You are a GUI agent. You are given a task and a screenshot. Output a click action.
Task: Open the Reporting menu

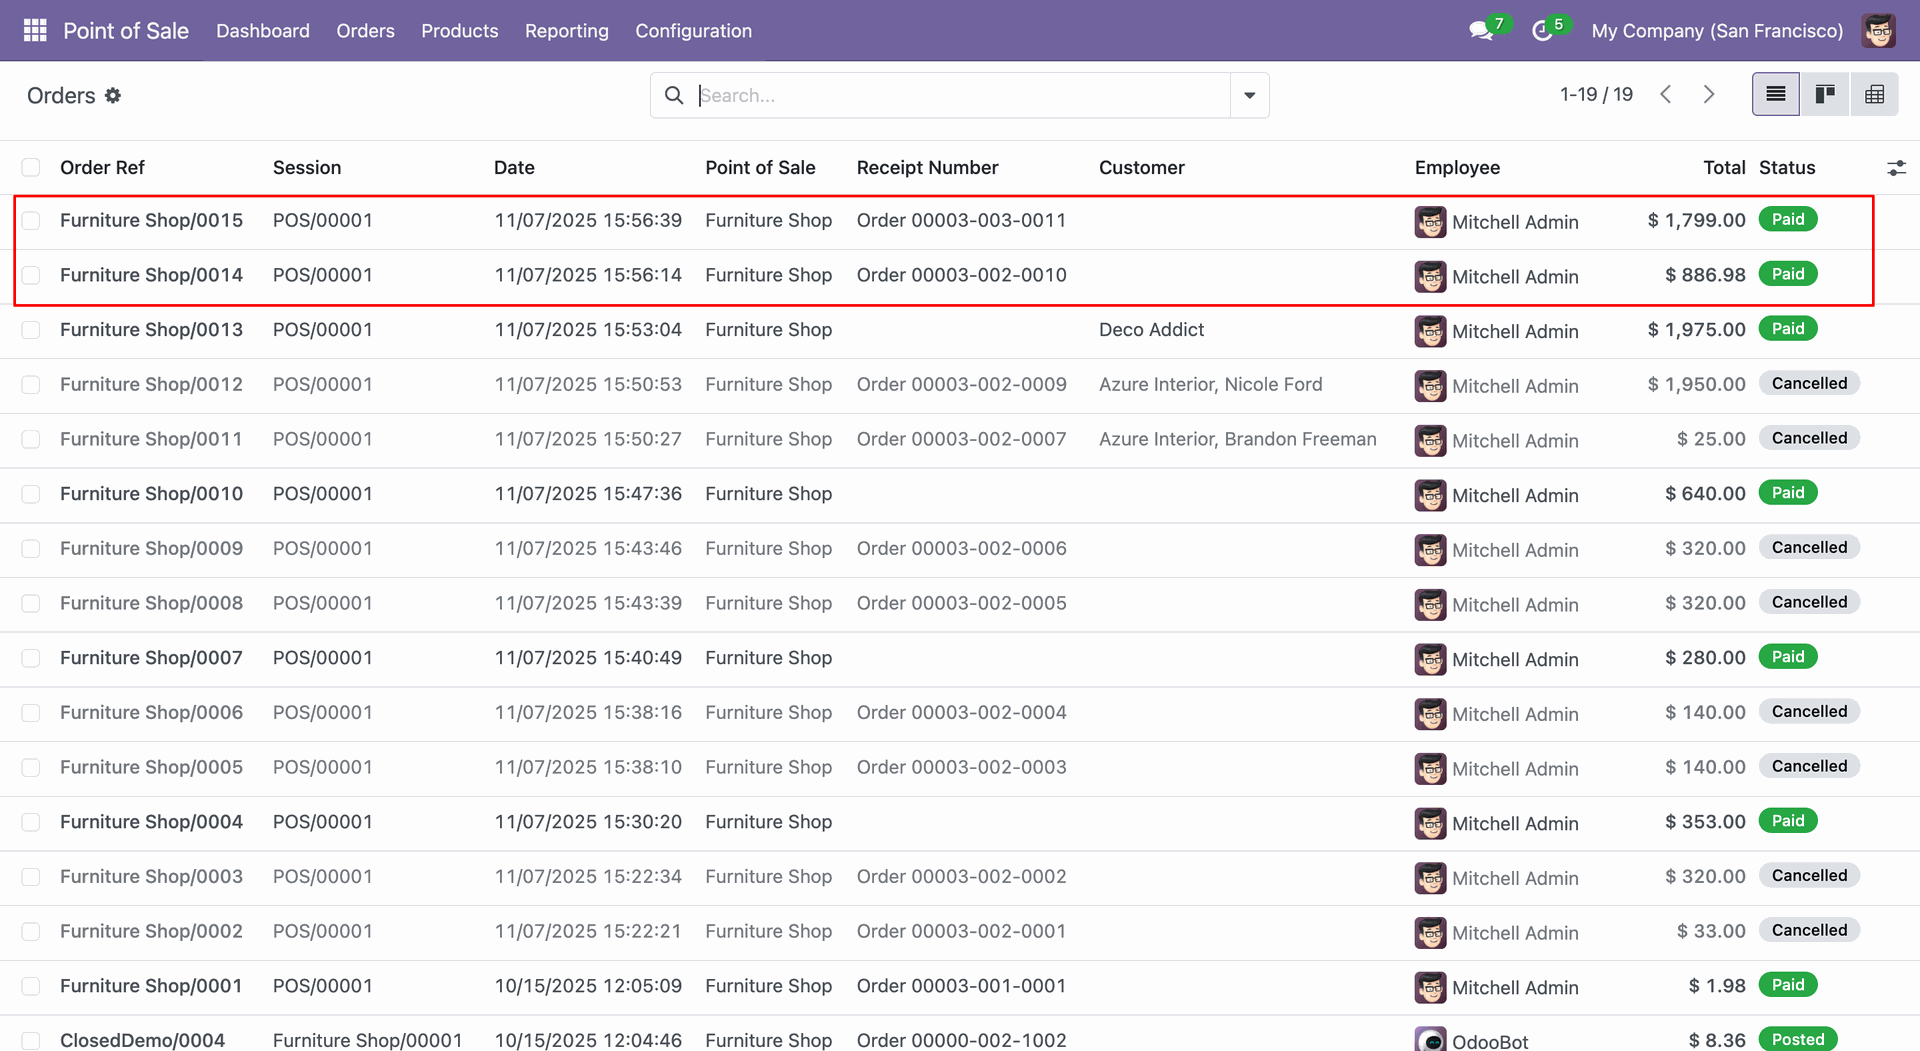566,31
